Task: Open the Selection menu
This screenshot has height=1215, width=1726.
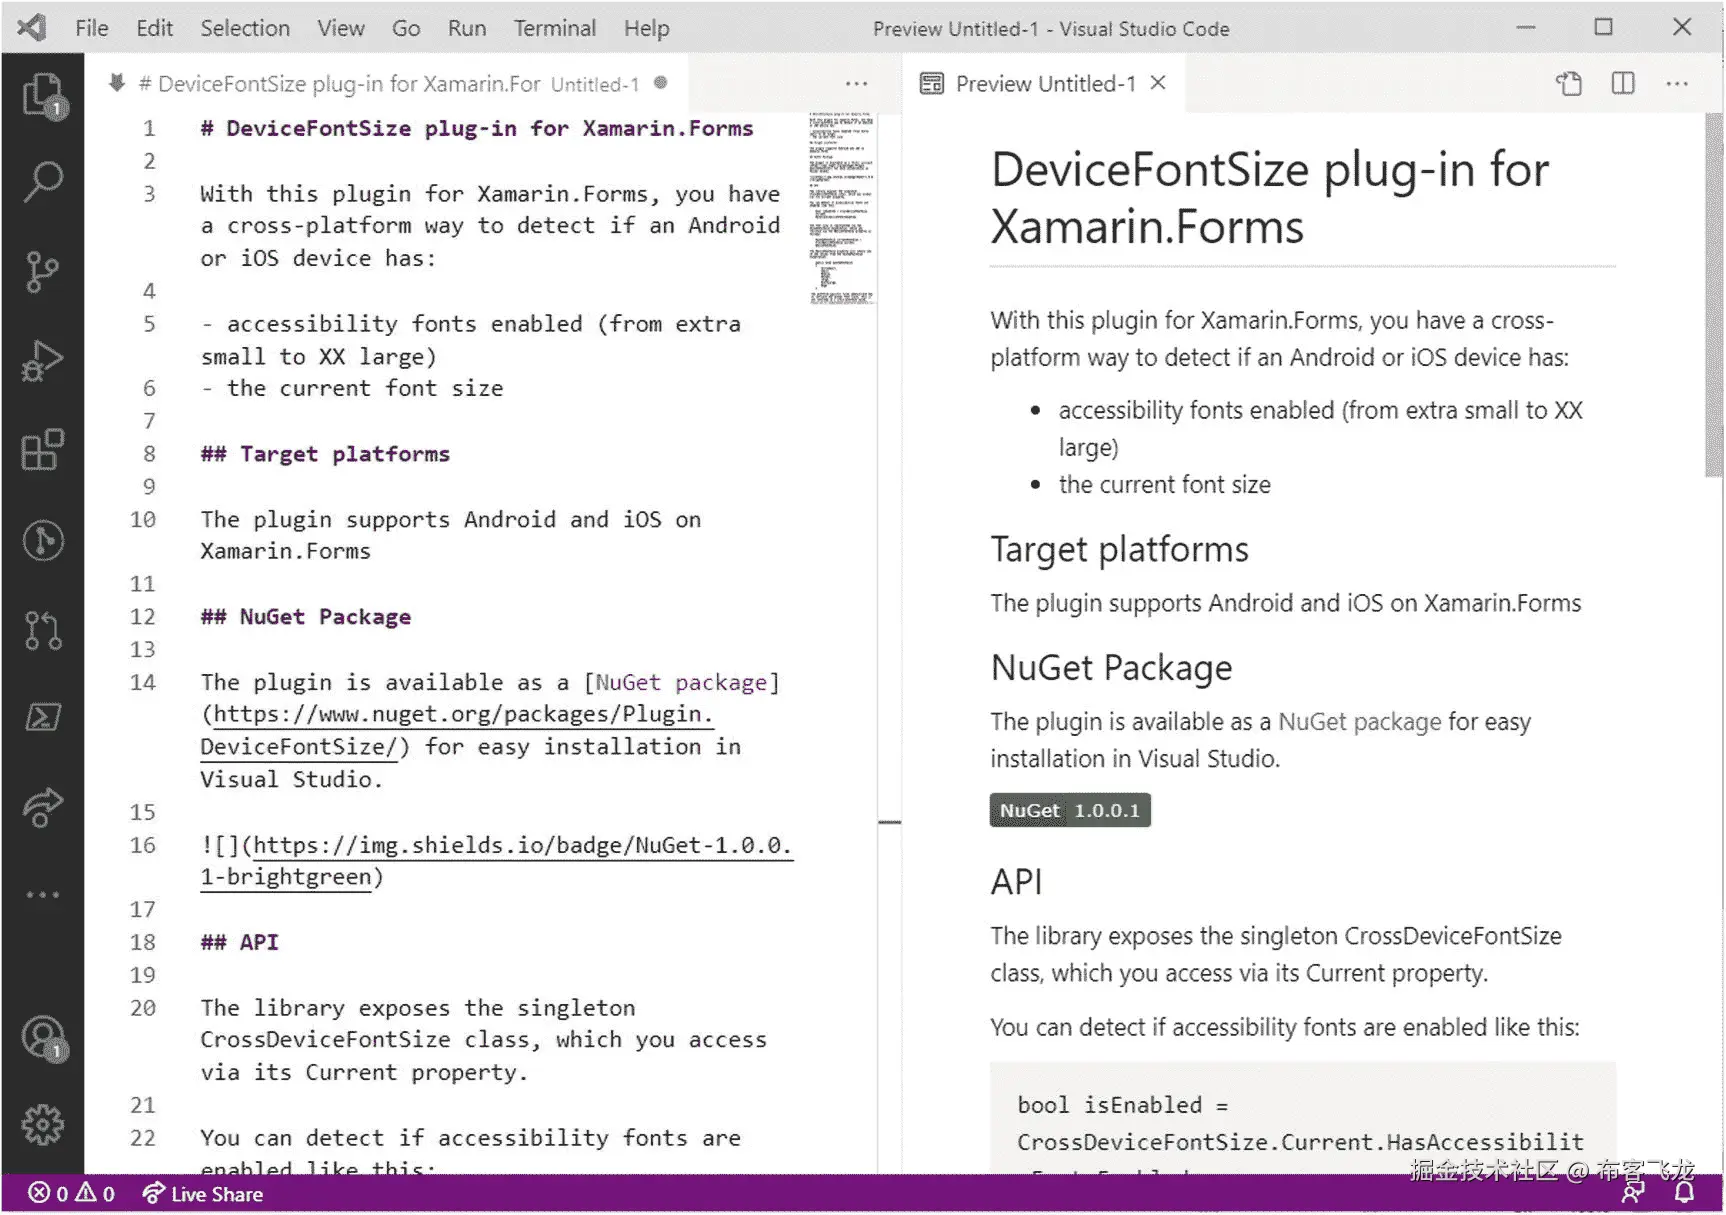Action: click(245, 28)
